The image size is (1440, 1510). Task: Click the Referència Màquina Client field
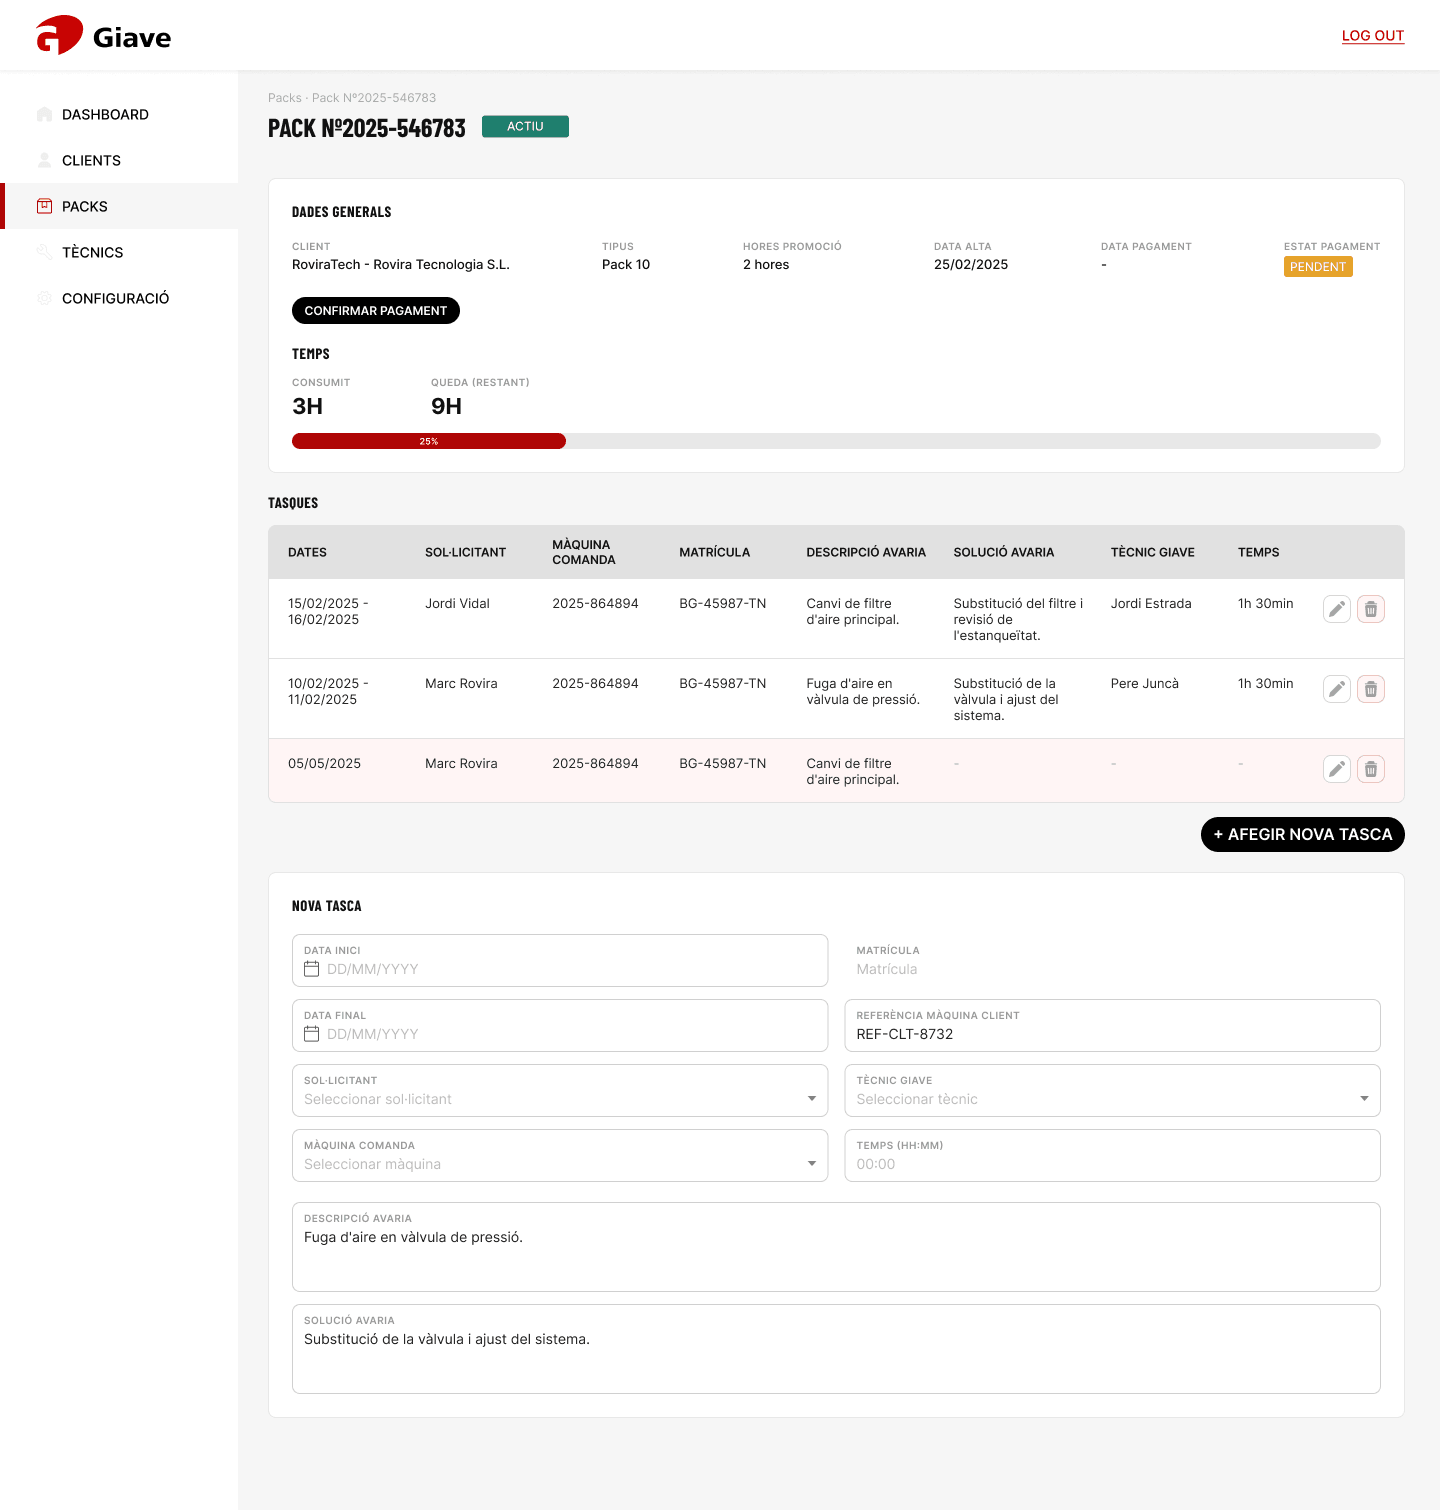pos(1112,1025)
